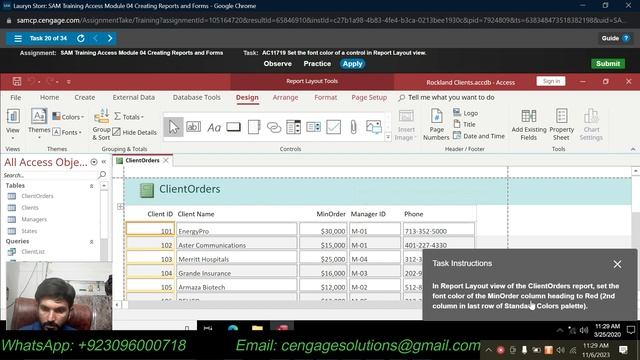Click the layout selector handle beside headings
The width and height of the screenshot is (640, 360).
click(120, 207)
